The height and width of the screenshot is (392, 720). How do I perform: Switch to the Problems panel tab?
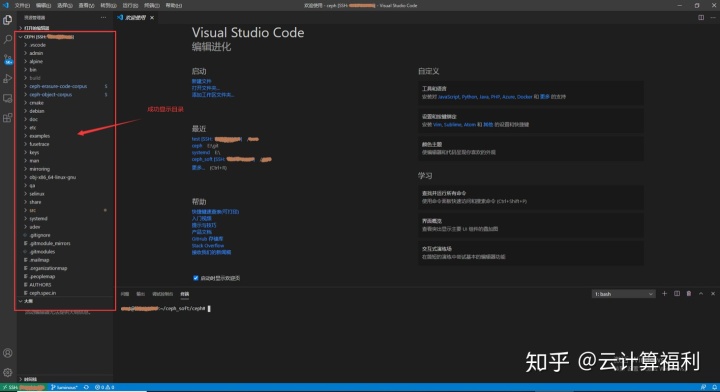(125, 294)
